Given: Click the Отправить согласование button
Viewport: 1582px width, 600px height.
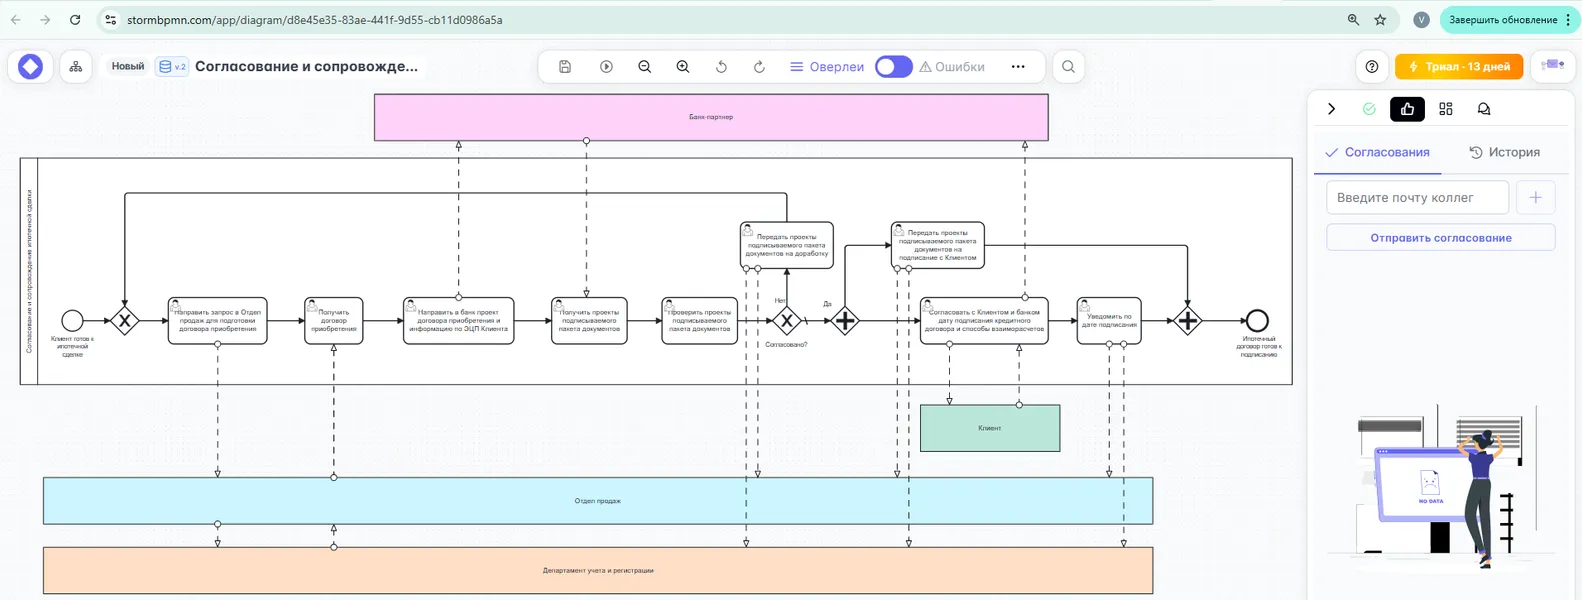Looking at the screenshot, I should pyautogui.click(x=1440, y=238).
